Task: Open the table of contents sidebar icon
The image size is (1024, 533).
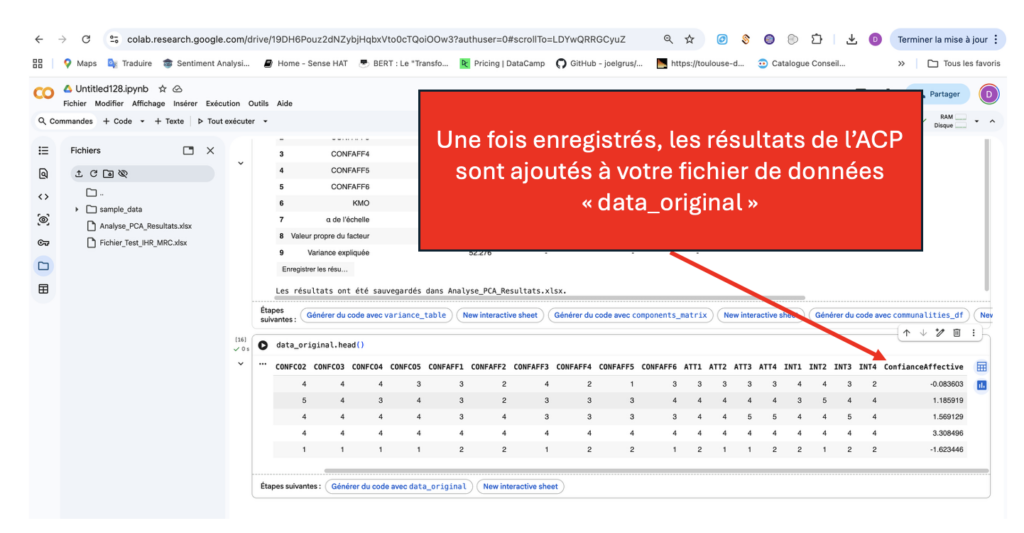Action: point(43,151)
